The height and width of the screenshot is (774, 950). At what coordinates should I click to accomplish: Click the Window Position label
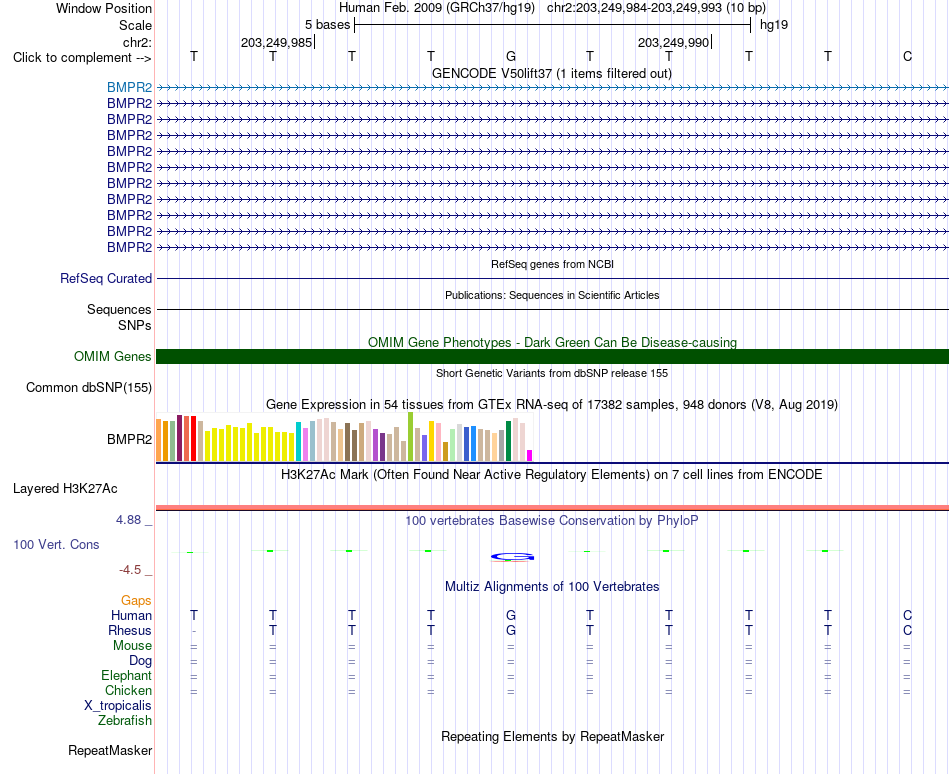pyautogui.click(x=104, y=8)
